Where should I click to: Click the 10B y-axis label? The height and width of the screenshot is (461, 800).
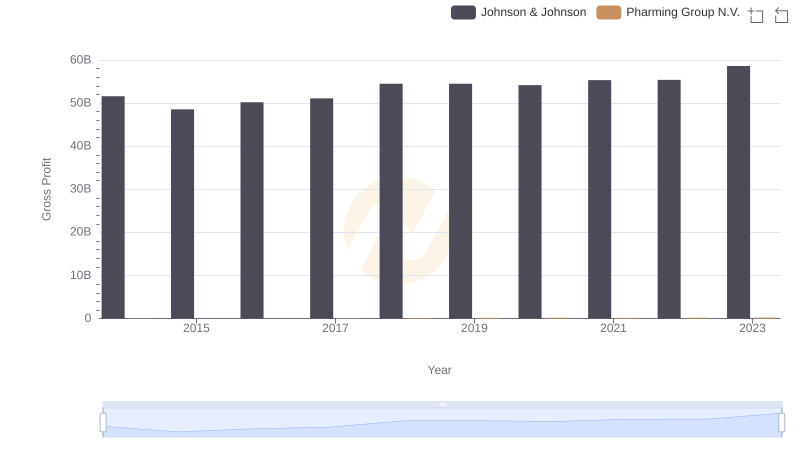click(x=81, y=275)
